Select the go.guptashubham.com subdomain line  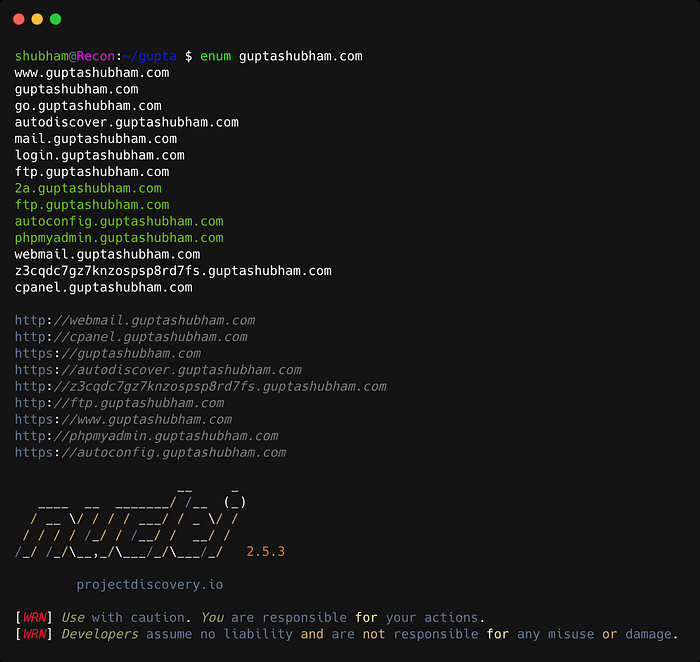click(88, 106)
